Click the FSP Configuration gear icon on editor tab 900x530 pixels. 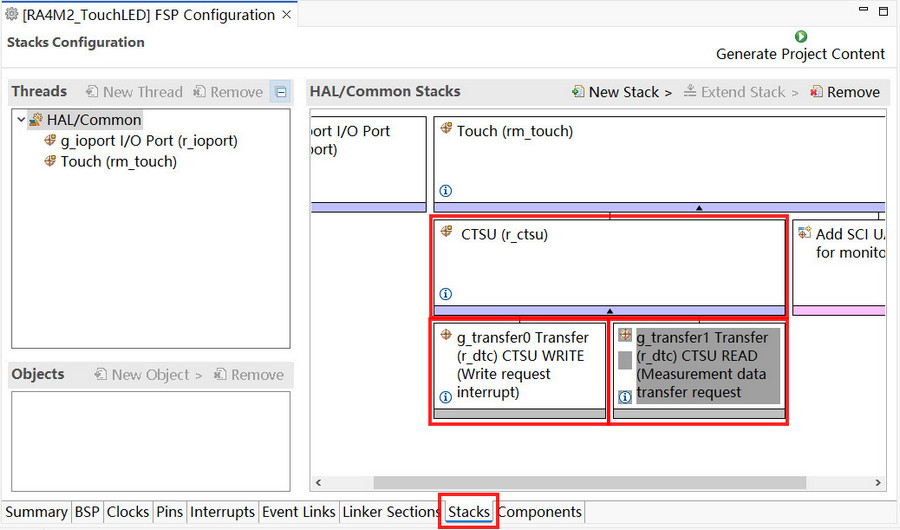11,14
